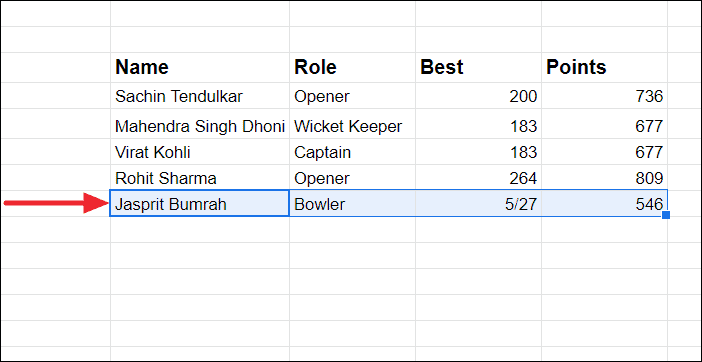Click the Sachin Tendulkar cell
The height and width of the screenshot is (362, 702).
point(200,96)
